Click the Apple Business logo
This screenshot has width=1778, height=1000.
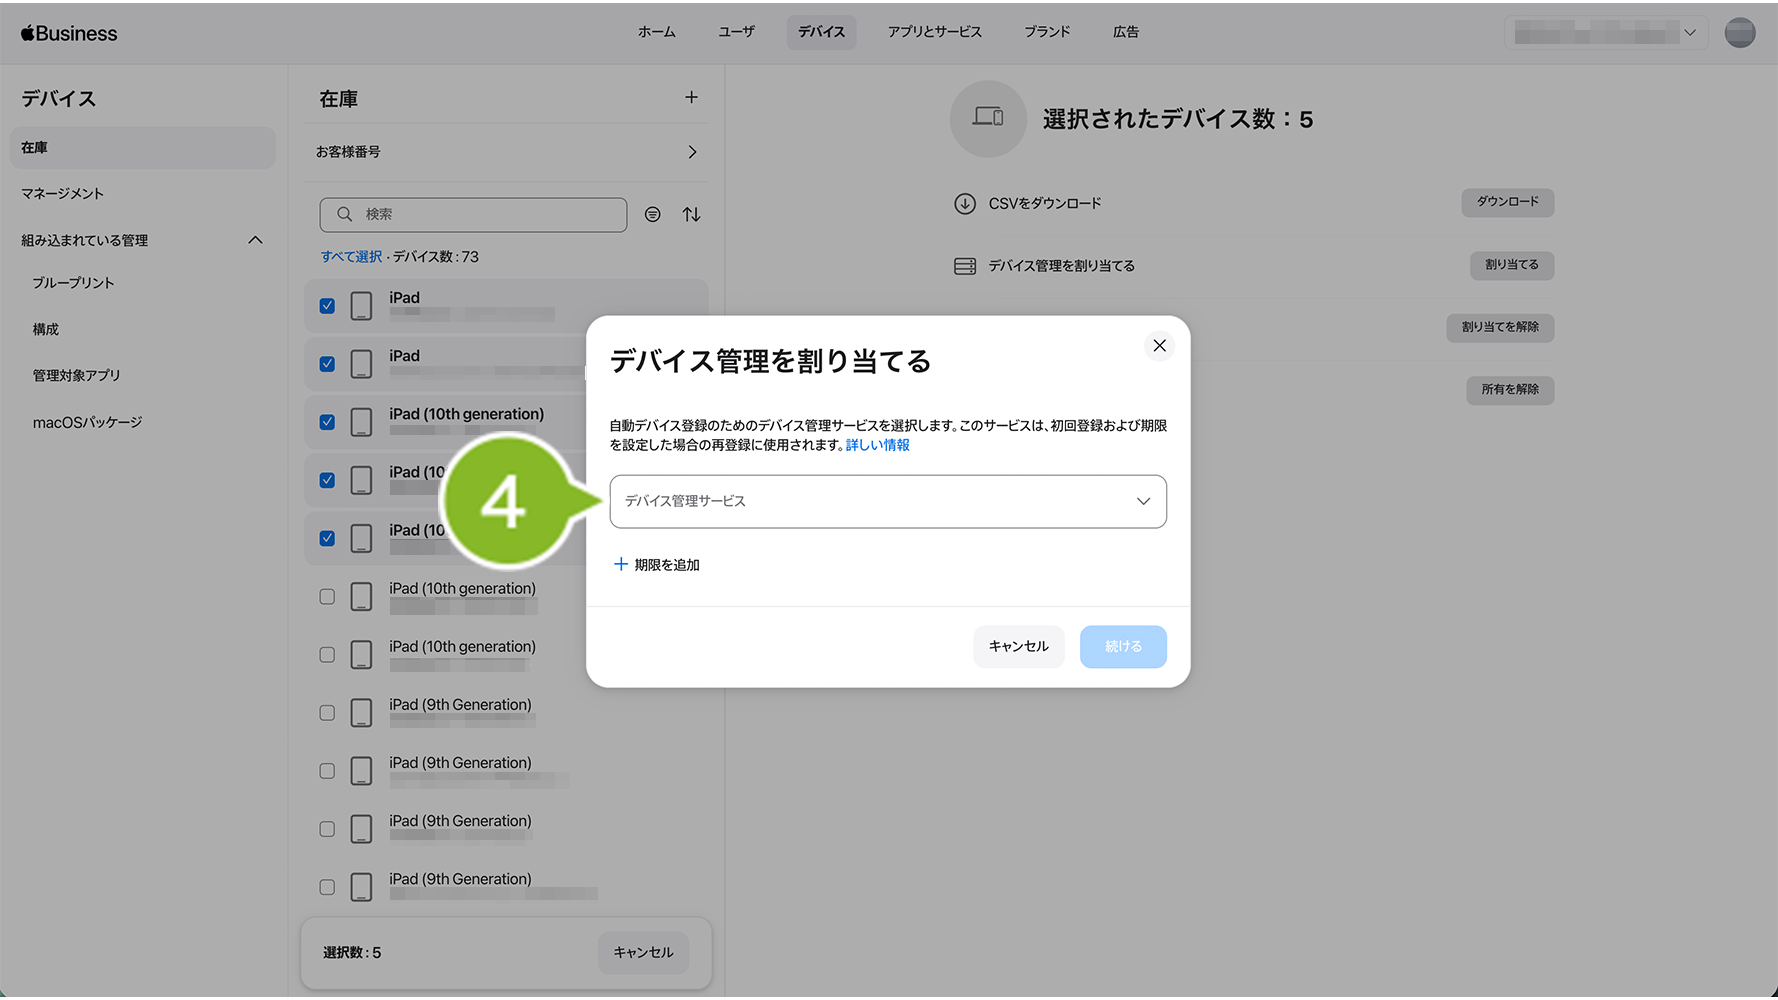point(69,33)
